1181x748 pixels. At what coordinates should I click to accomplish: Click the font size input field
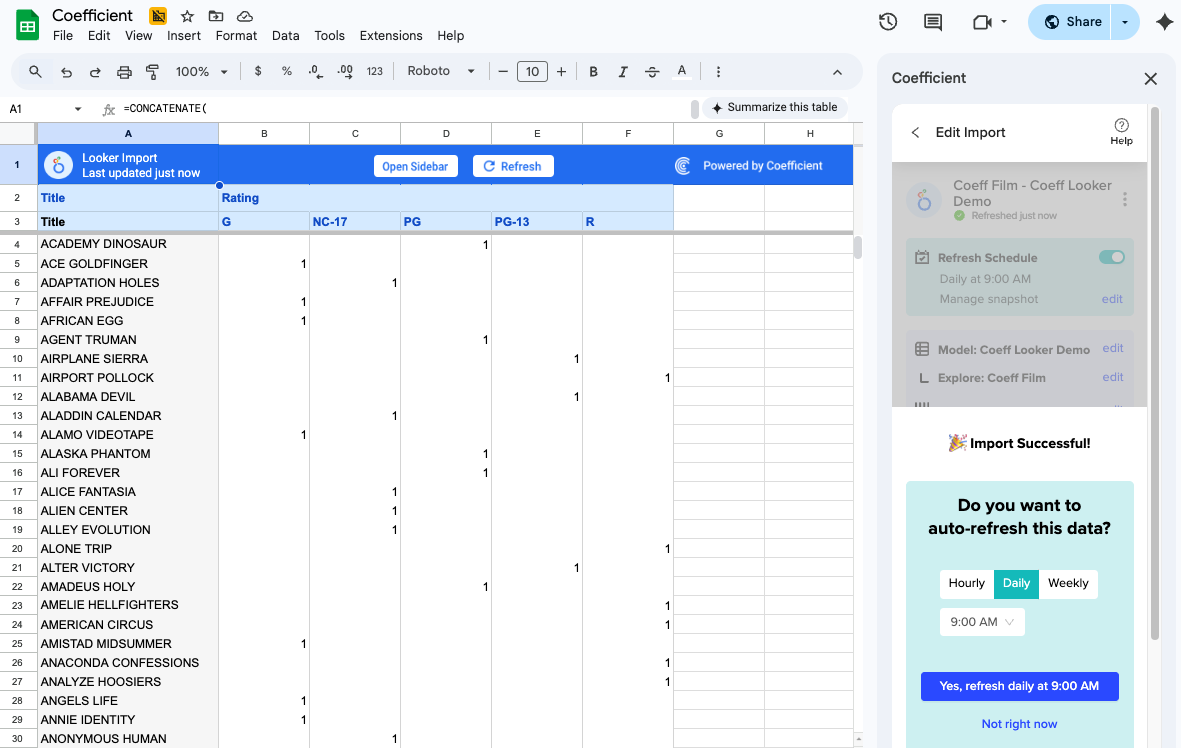[532, 72]
